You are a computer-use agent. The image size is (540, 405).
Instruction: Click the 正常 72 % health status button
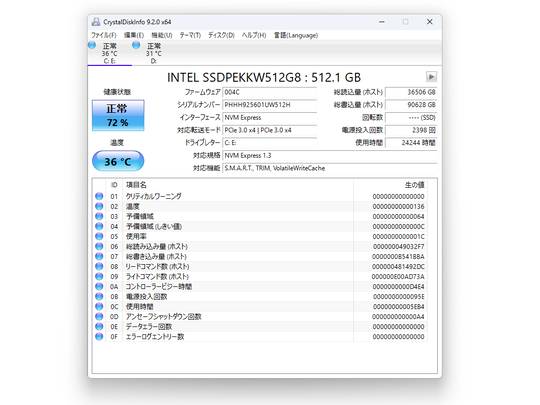(x=118, y=115)
